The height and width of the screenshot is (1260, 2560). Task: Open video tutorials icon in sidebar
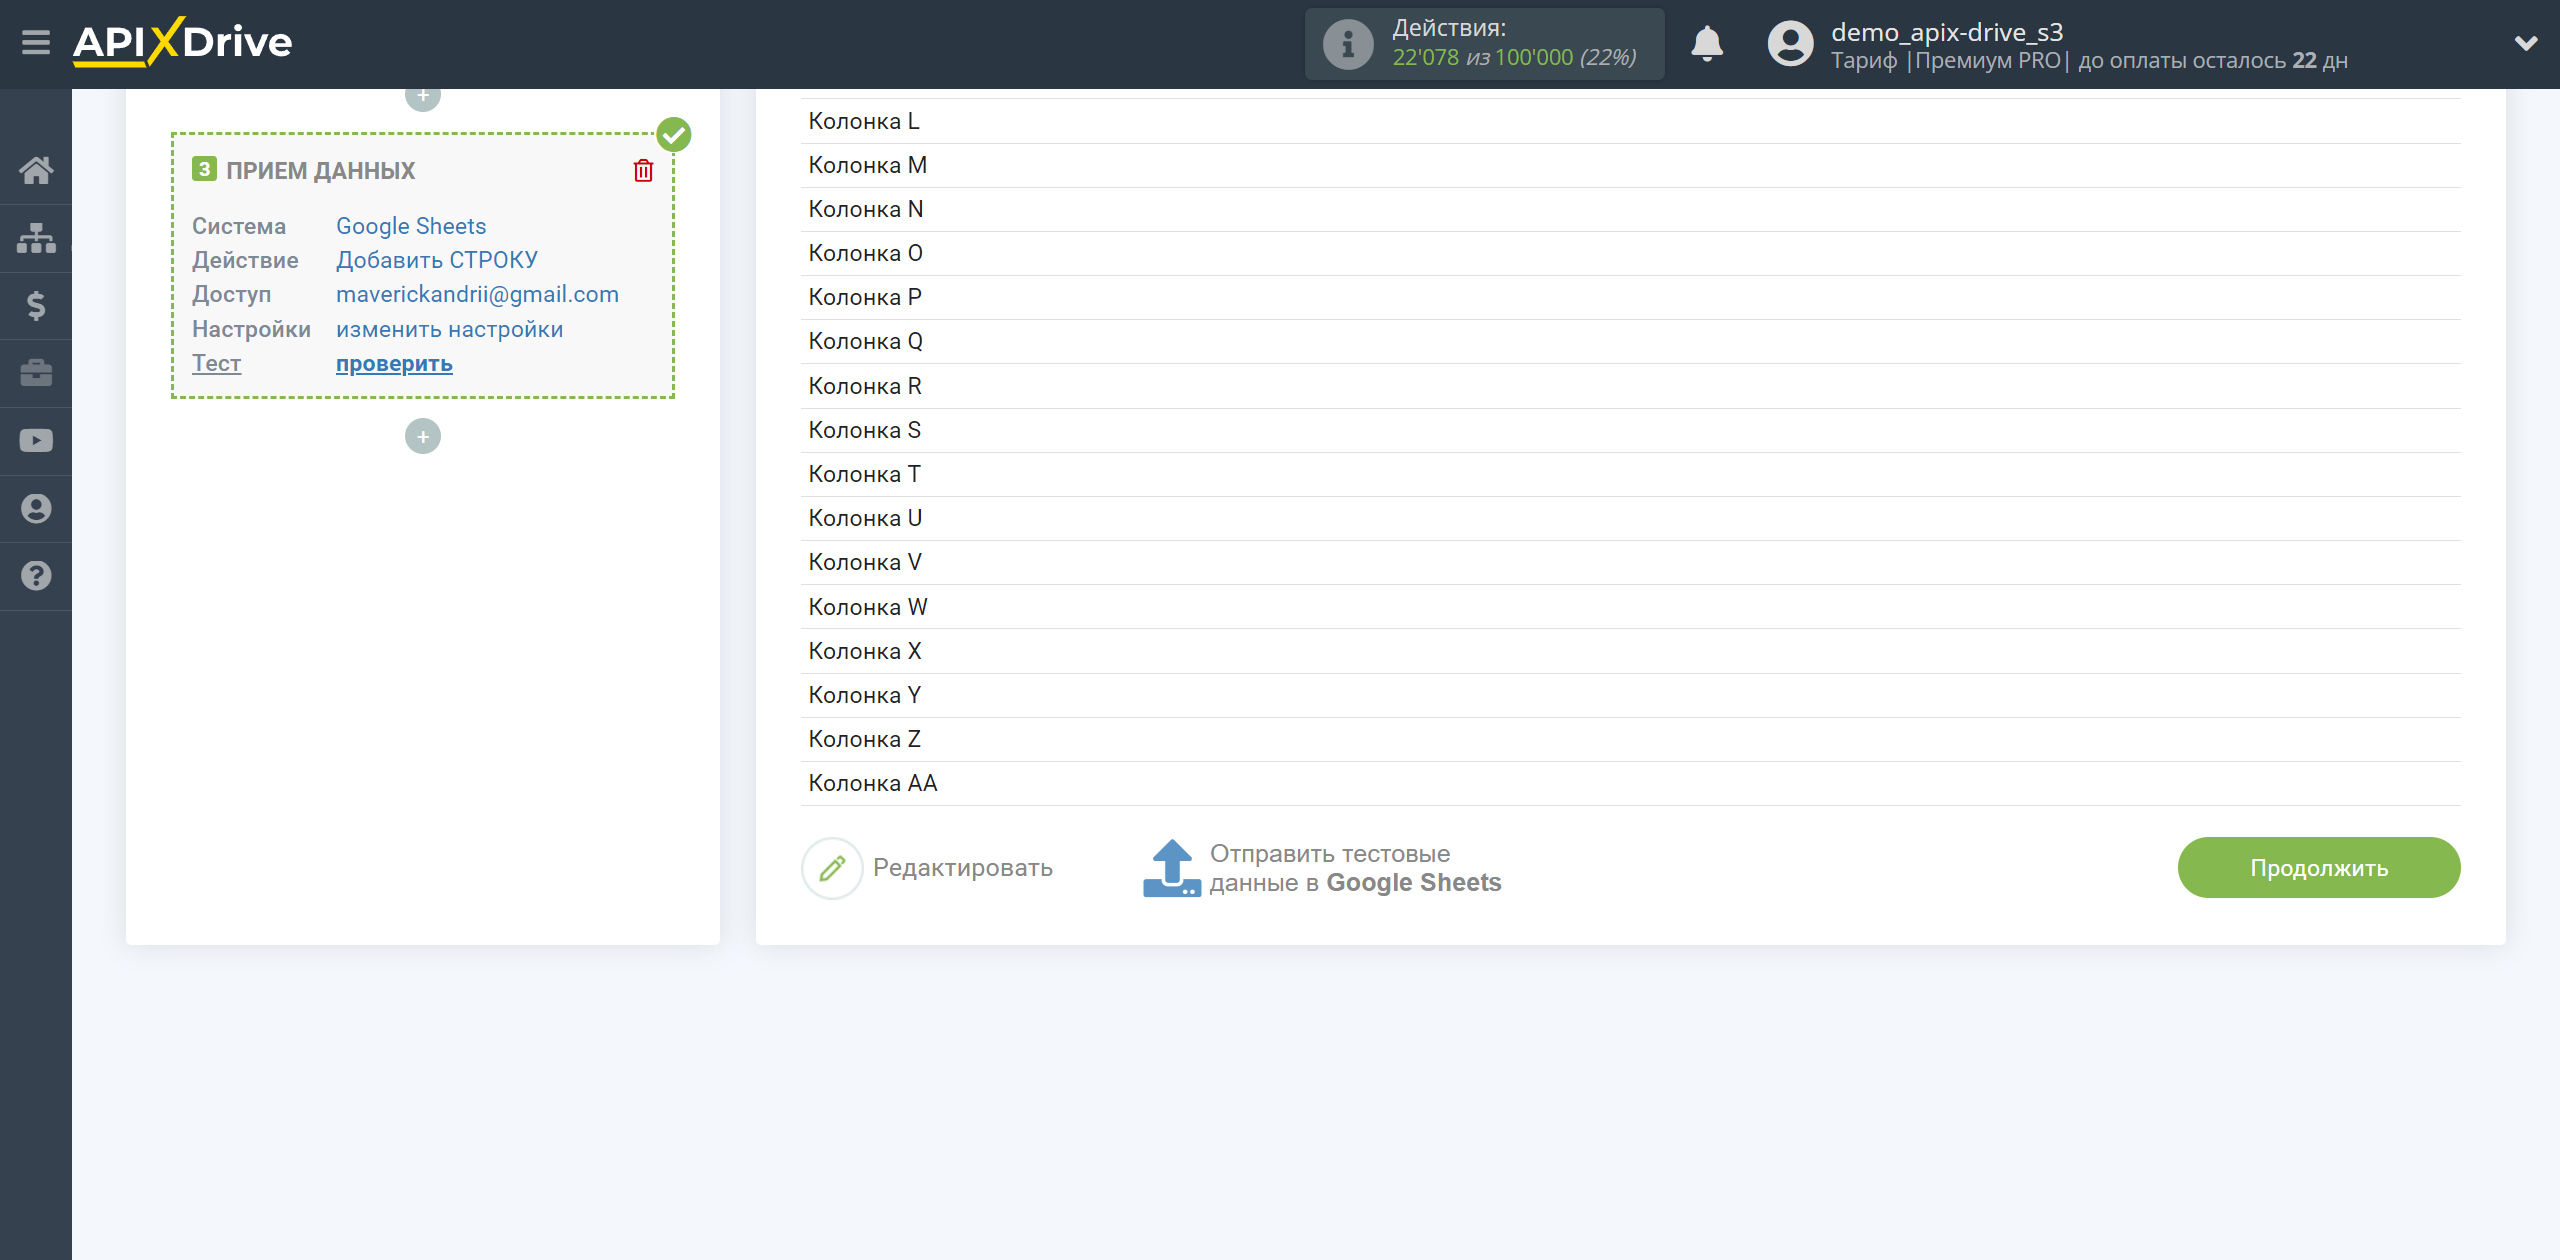pos(36,441)
